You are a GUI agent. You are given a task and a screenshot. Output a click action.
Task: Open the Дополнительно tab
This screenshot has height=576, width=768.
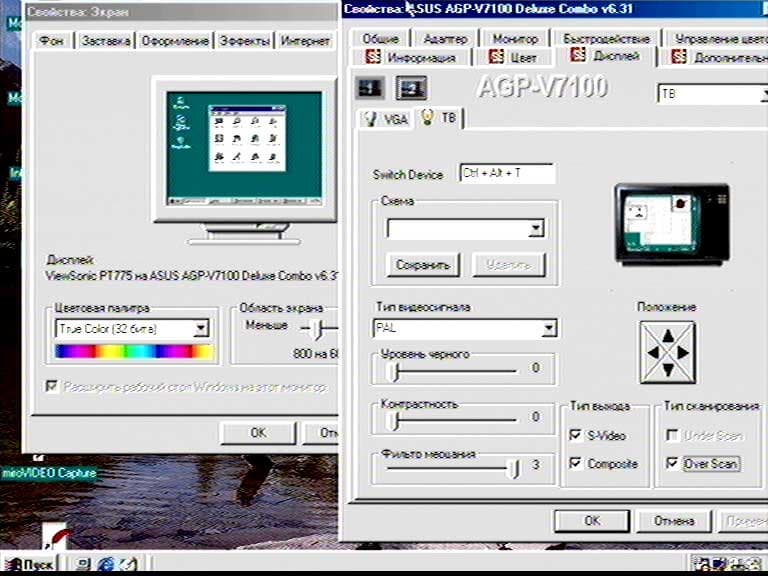click(x=715, y=57)
